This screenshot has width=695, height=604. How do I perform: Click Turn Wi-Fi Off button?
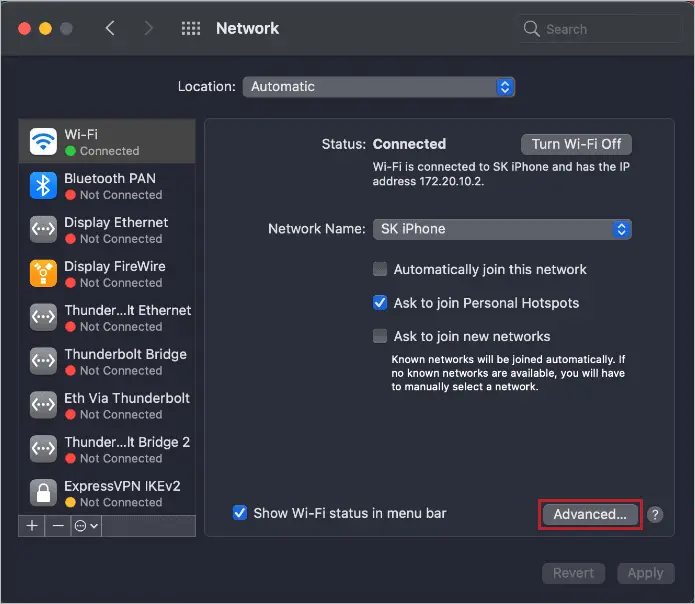[576, 144]
